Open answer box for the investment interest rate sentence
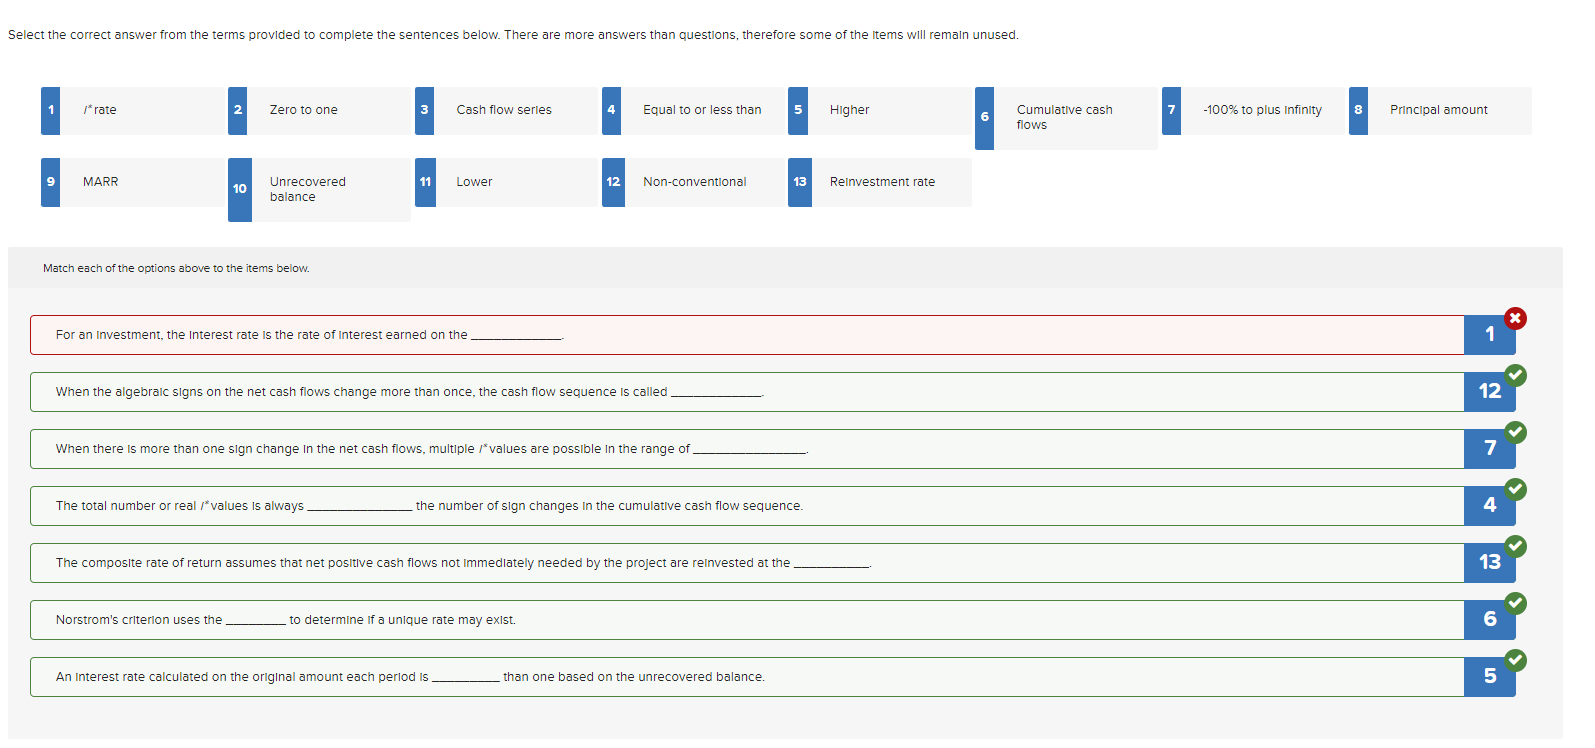The width and height of the screenshot is (1595, 748). [x=1490, y=335]
